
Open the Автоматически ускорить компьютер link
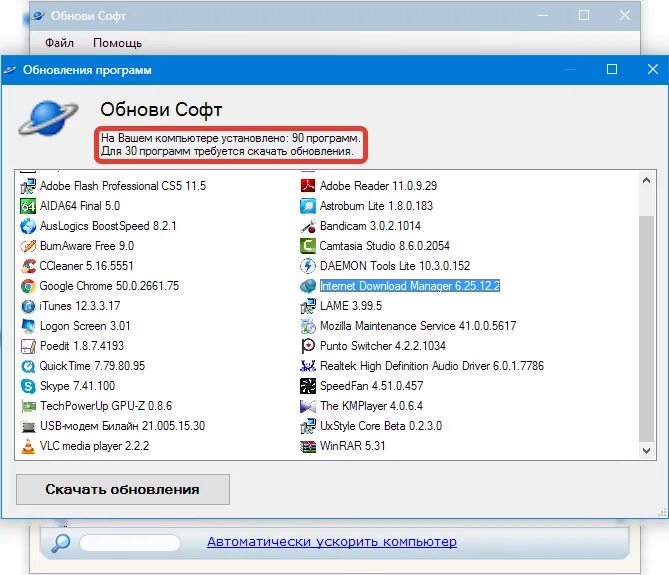click(332, 542)
